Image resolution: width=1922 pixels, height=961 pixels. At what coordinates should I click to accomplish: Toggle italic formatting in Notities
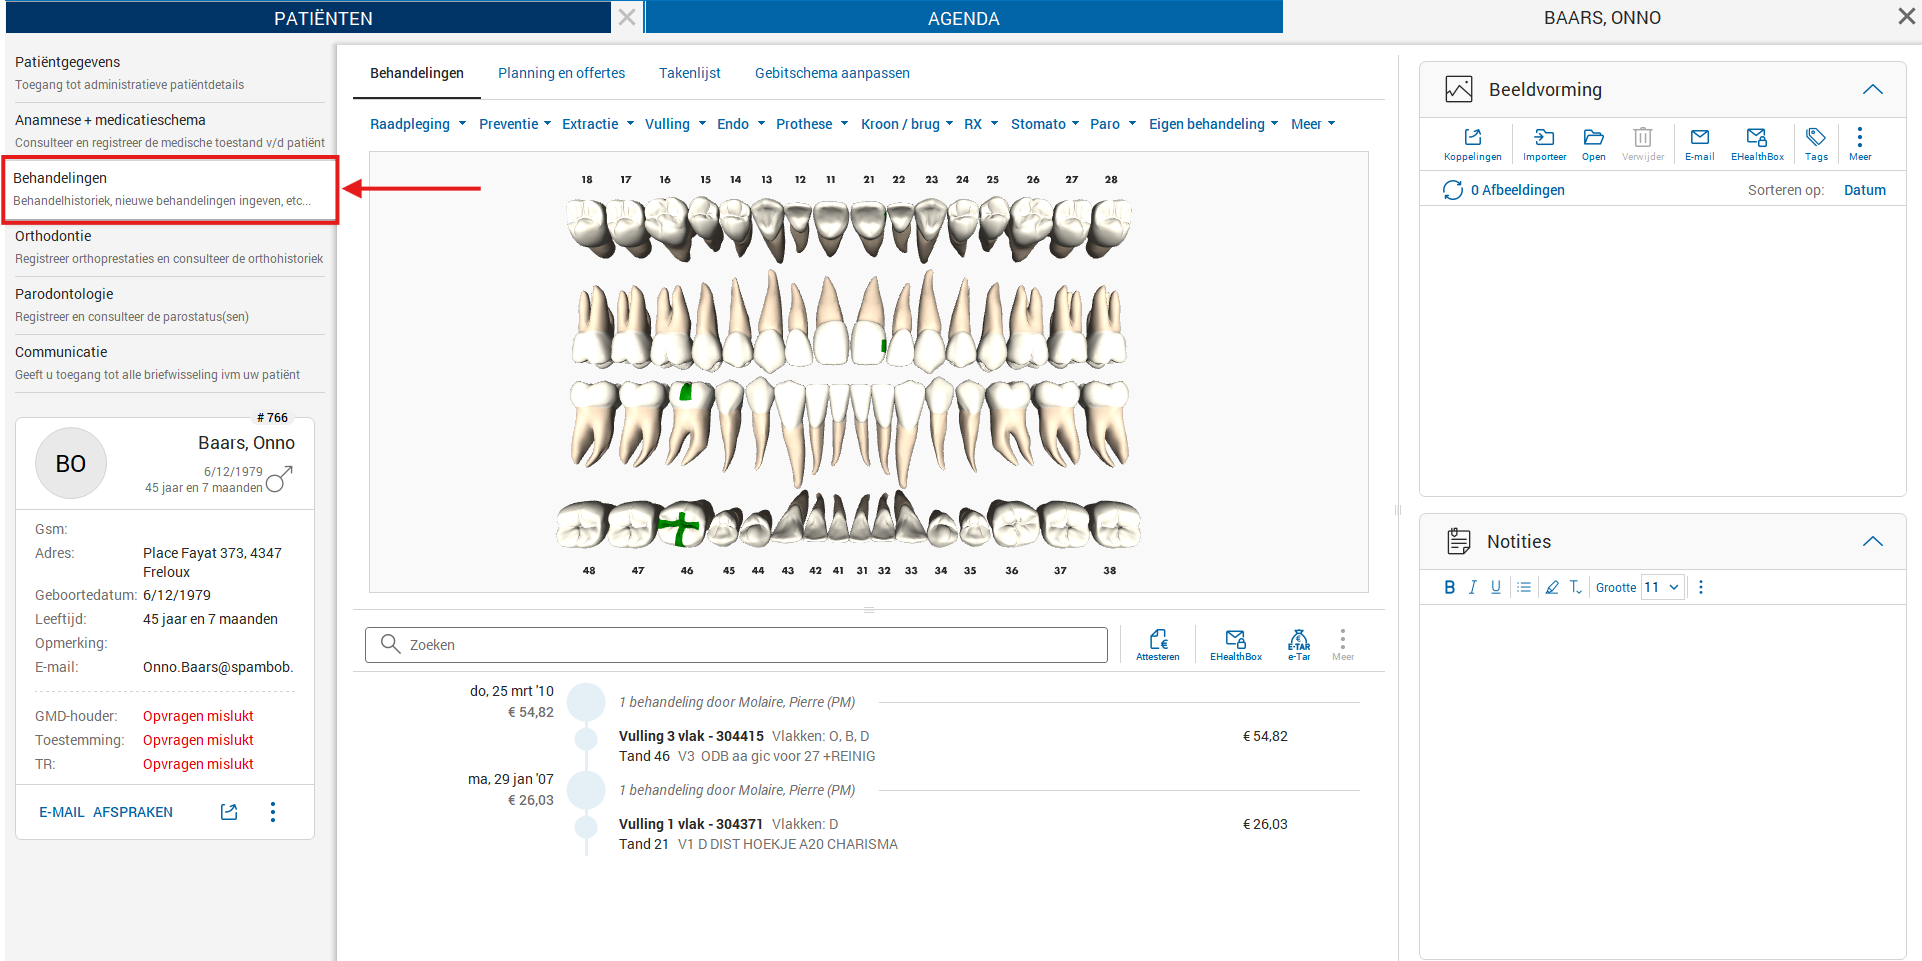1472,588
